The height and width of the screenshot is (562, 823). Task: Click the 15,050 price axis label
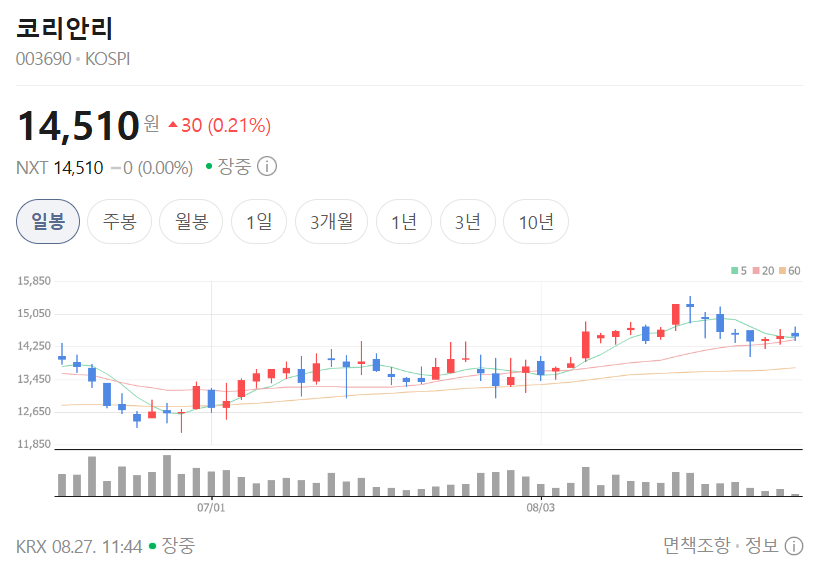click(34, 313)
